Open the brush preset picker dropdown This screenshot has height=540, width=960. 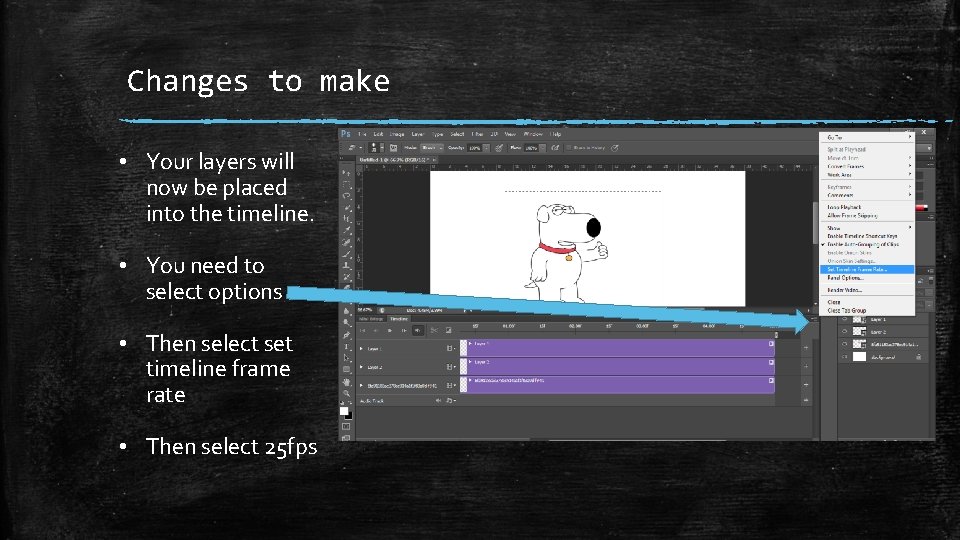pos(381,148)
